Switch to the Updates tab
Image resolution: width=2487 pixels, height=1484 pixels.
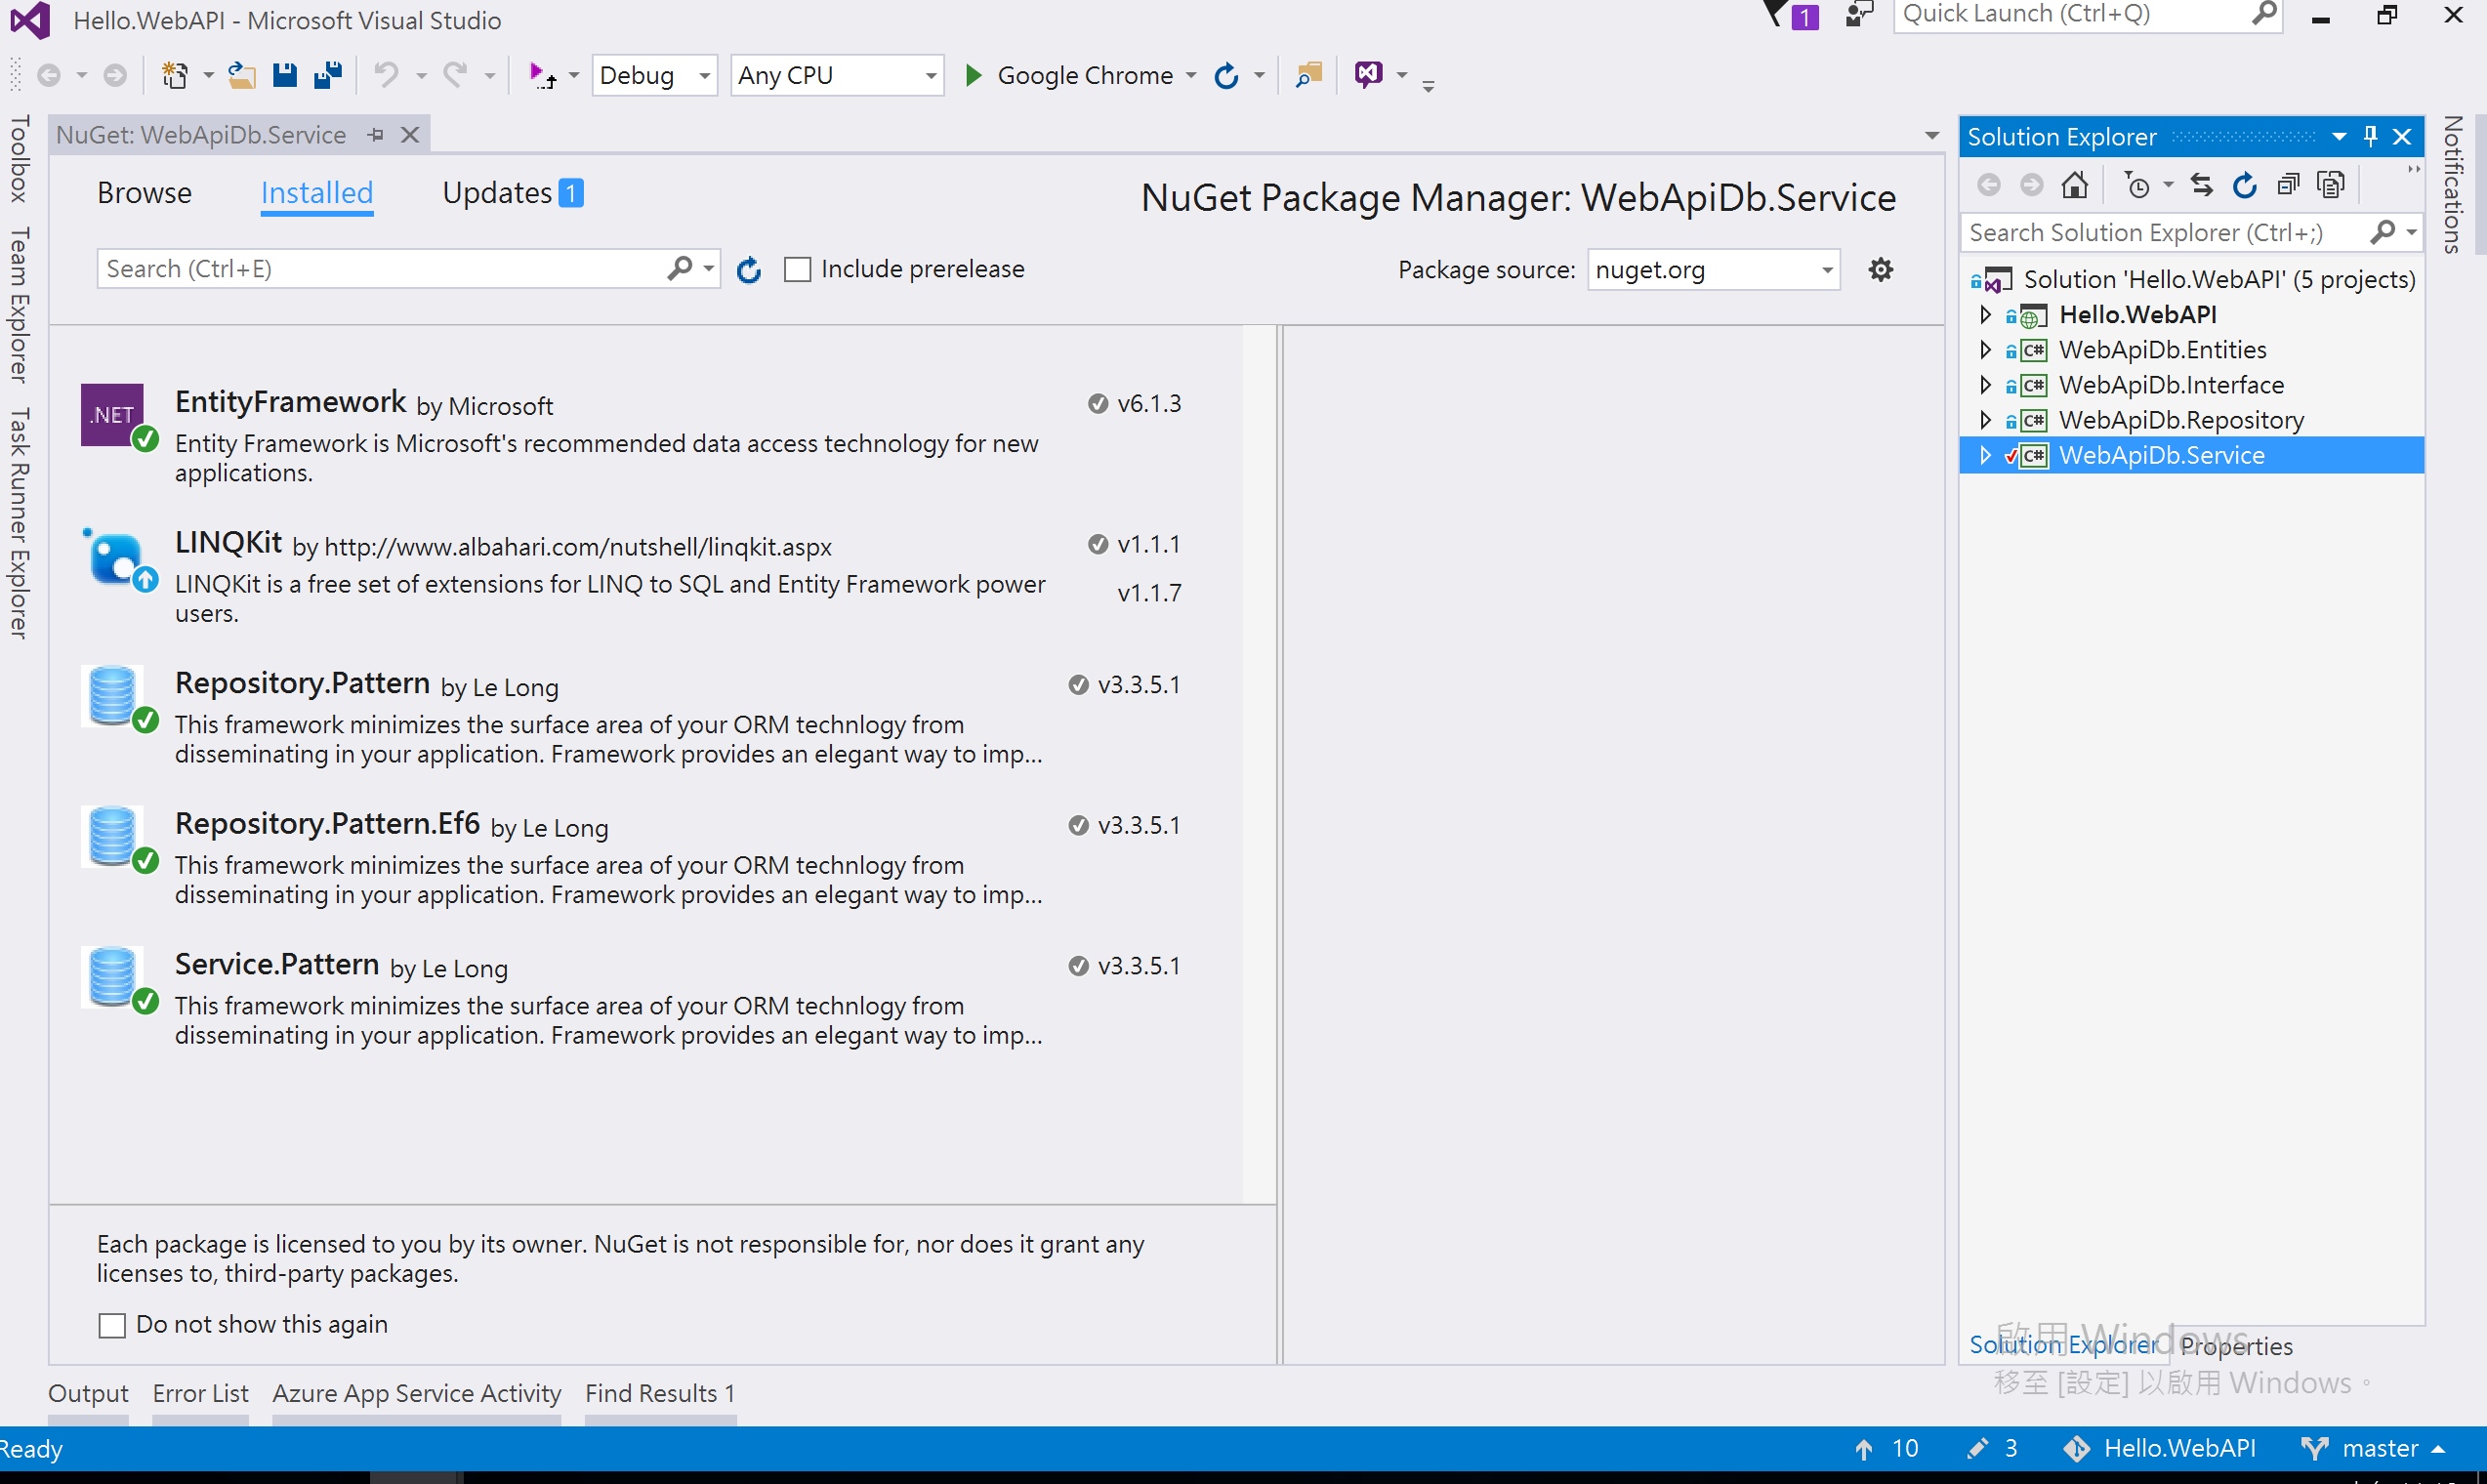pyautogui.click(x=513, y=193)
